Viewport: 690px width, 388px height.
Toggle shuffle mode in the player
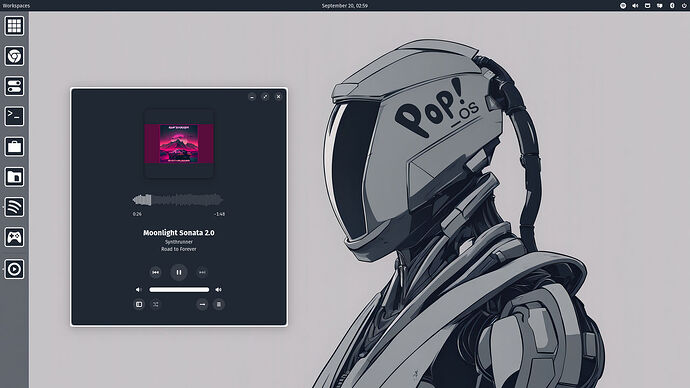pos(156,304)
